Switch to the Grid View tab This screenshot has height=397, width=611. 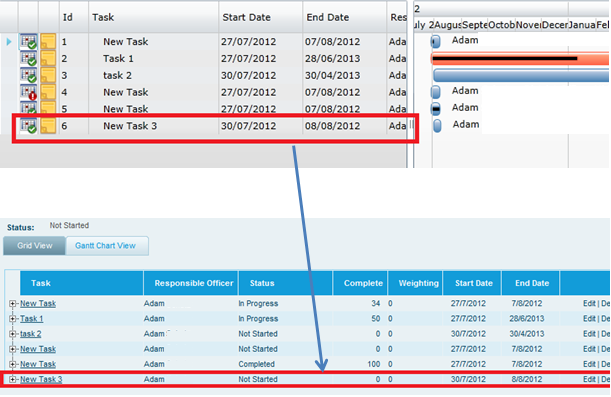coord(34,246)
